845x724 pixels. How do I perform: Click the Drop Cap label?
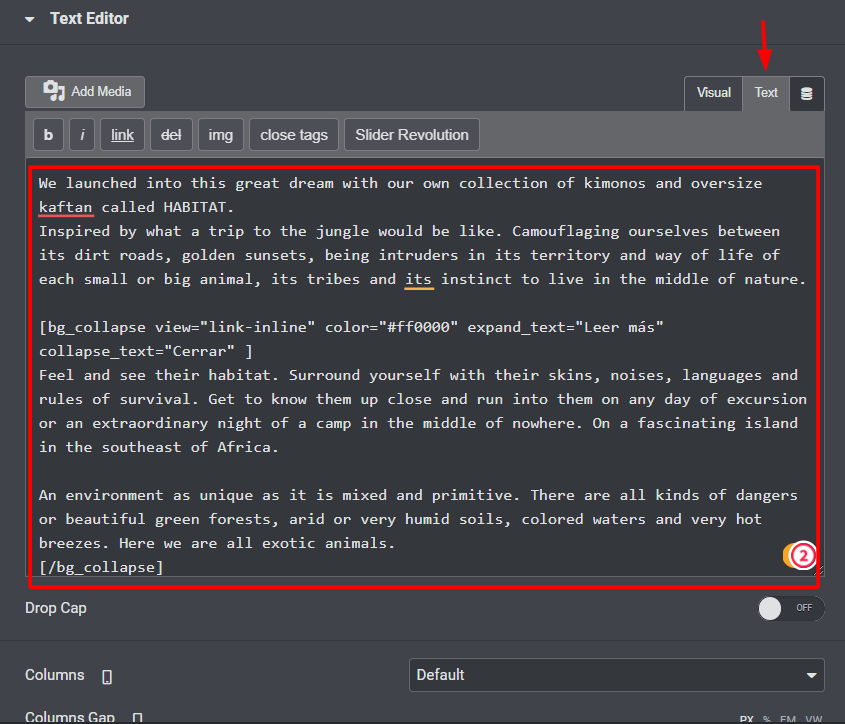(x=56, y=608)
